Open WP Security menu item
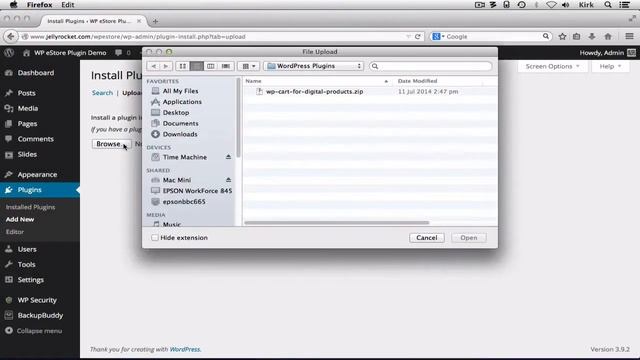The height and width of the screenshot is (360, 640). (37, 300)
